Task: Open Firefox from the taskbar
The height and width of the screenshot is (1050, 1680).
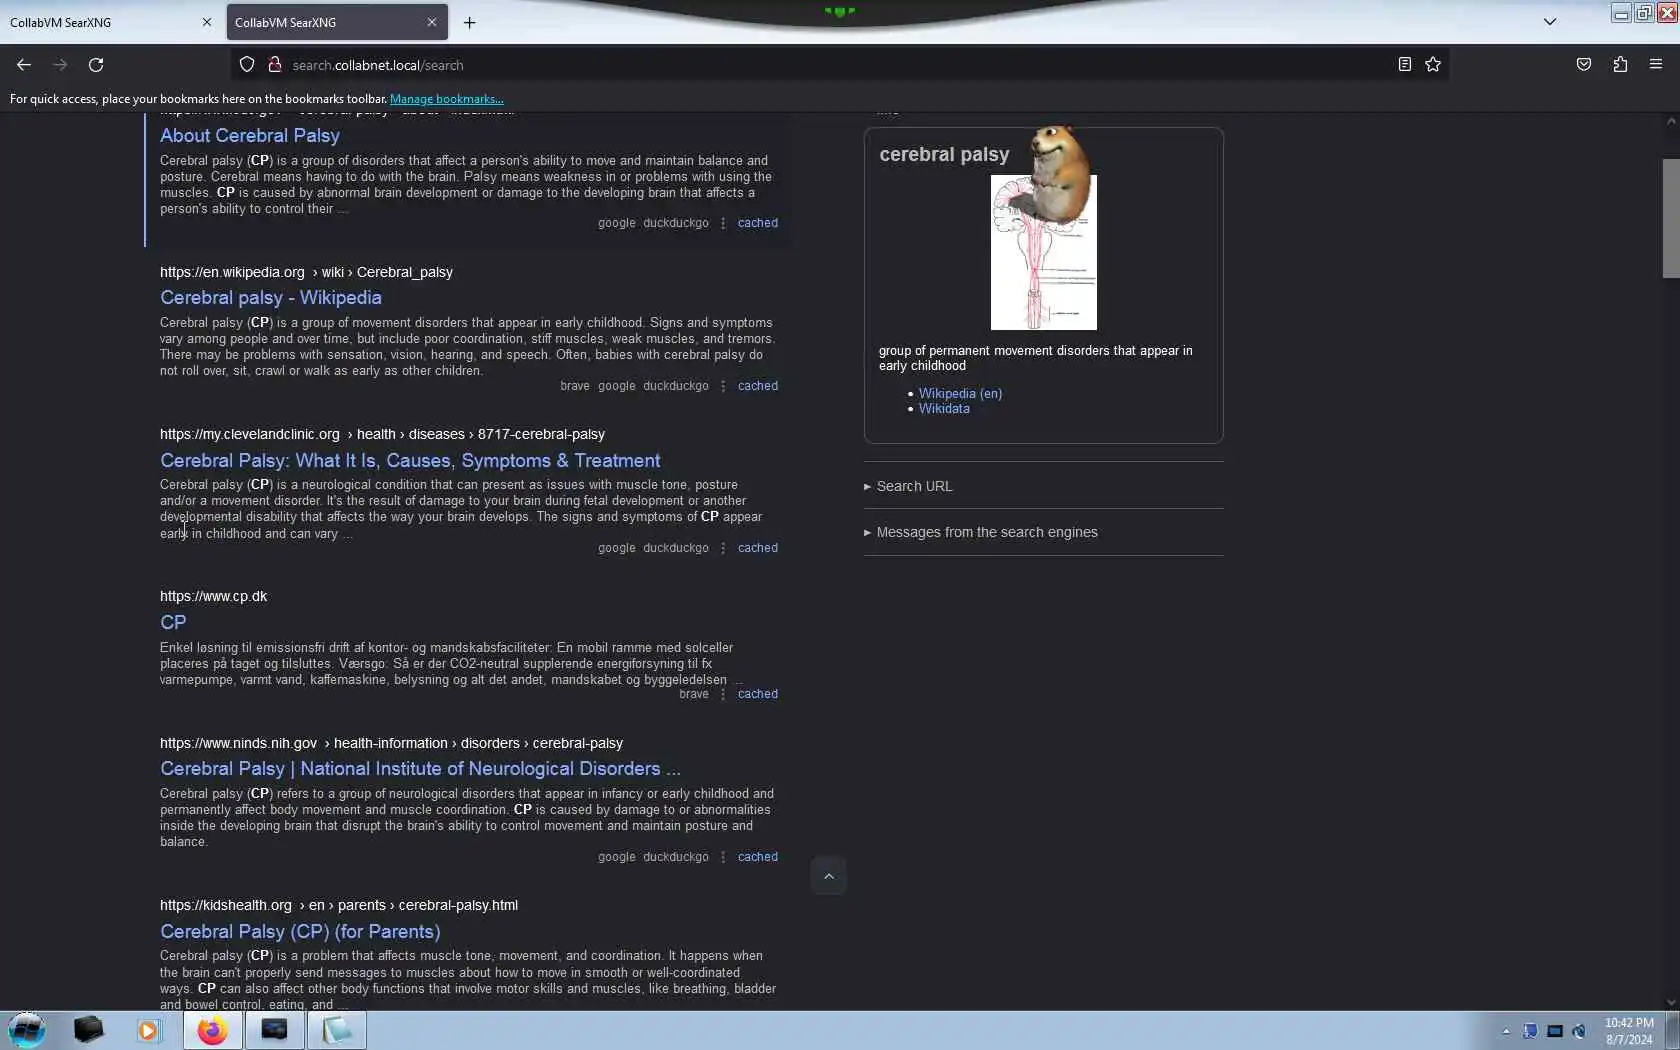Action: point(212,1030)
